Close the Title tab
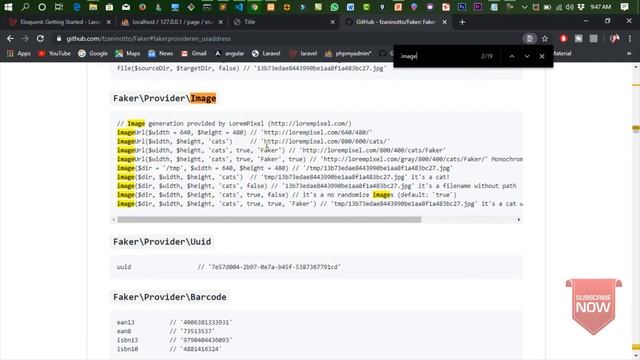 pyautogui.click(x=332, y=22)
